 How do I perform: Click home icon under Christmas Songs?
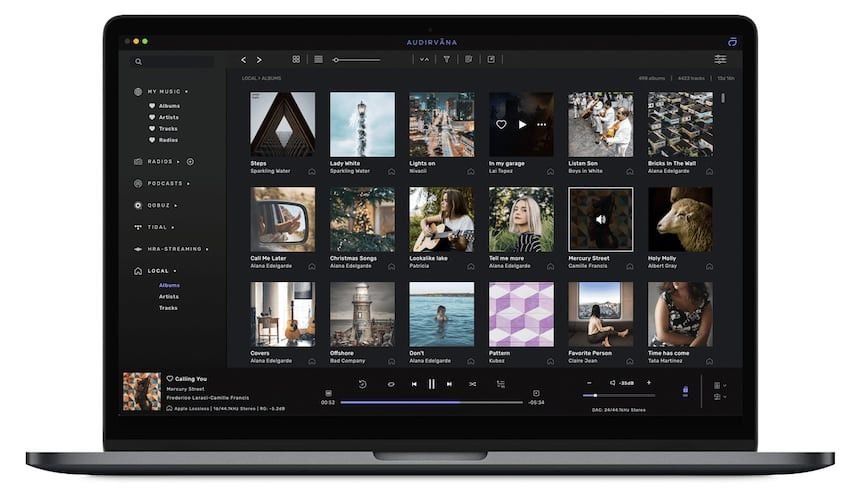click(x=391, y=267)
